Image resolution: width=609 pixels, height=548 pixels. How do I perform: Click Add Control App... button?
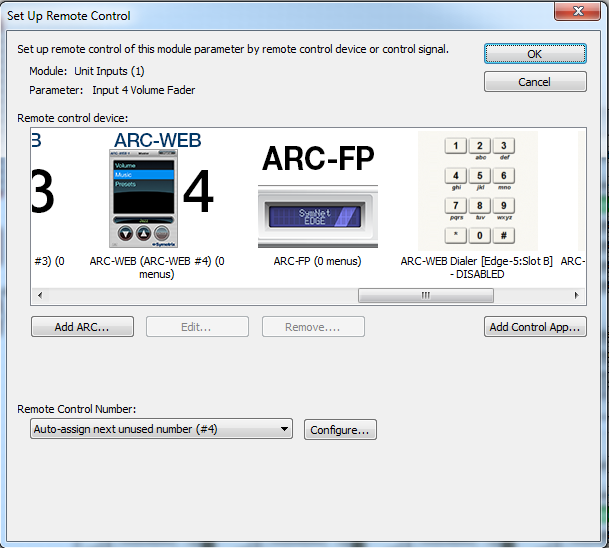(535, 327)
